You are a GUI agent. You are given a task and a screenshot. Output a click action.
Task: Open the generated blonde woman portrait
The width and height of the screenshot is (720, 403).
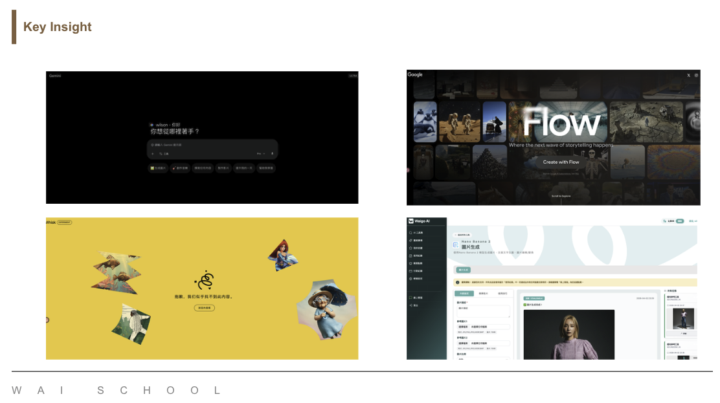pyautogui.click(x=569, y=335)
